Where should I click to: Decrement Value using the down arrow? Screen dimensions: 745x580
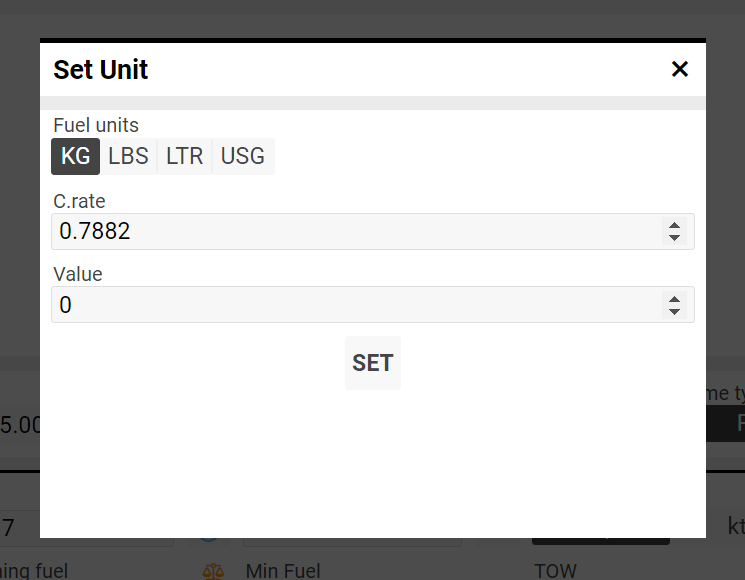click(x=675, y=311)
